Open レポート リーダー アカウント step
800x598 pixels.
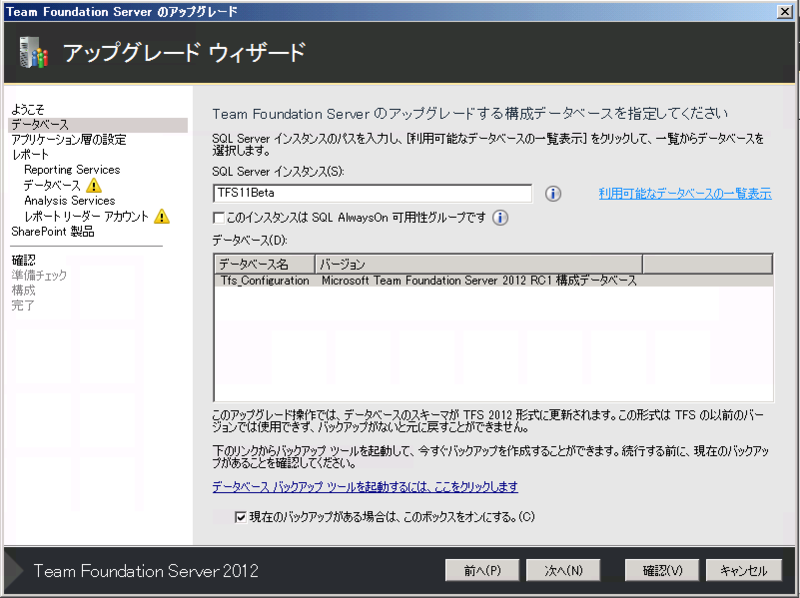coord(86,216)
